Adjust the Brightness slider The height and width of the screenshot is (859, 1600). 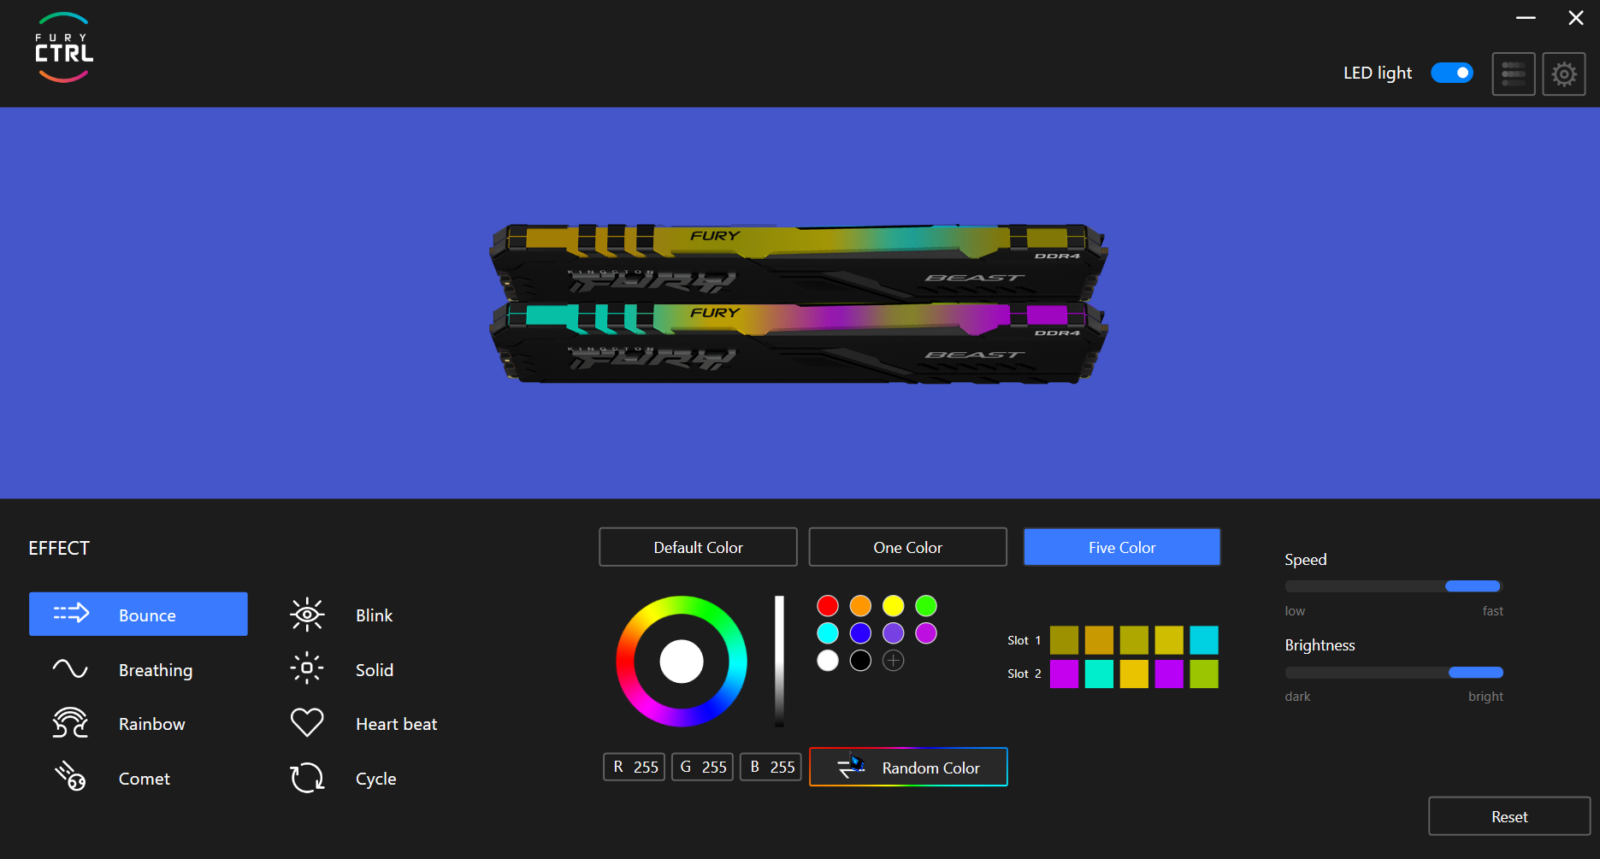coord(1394,672)
